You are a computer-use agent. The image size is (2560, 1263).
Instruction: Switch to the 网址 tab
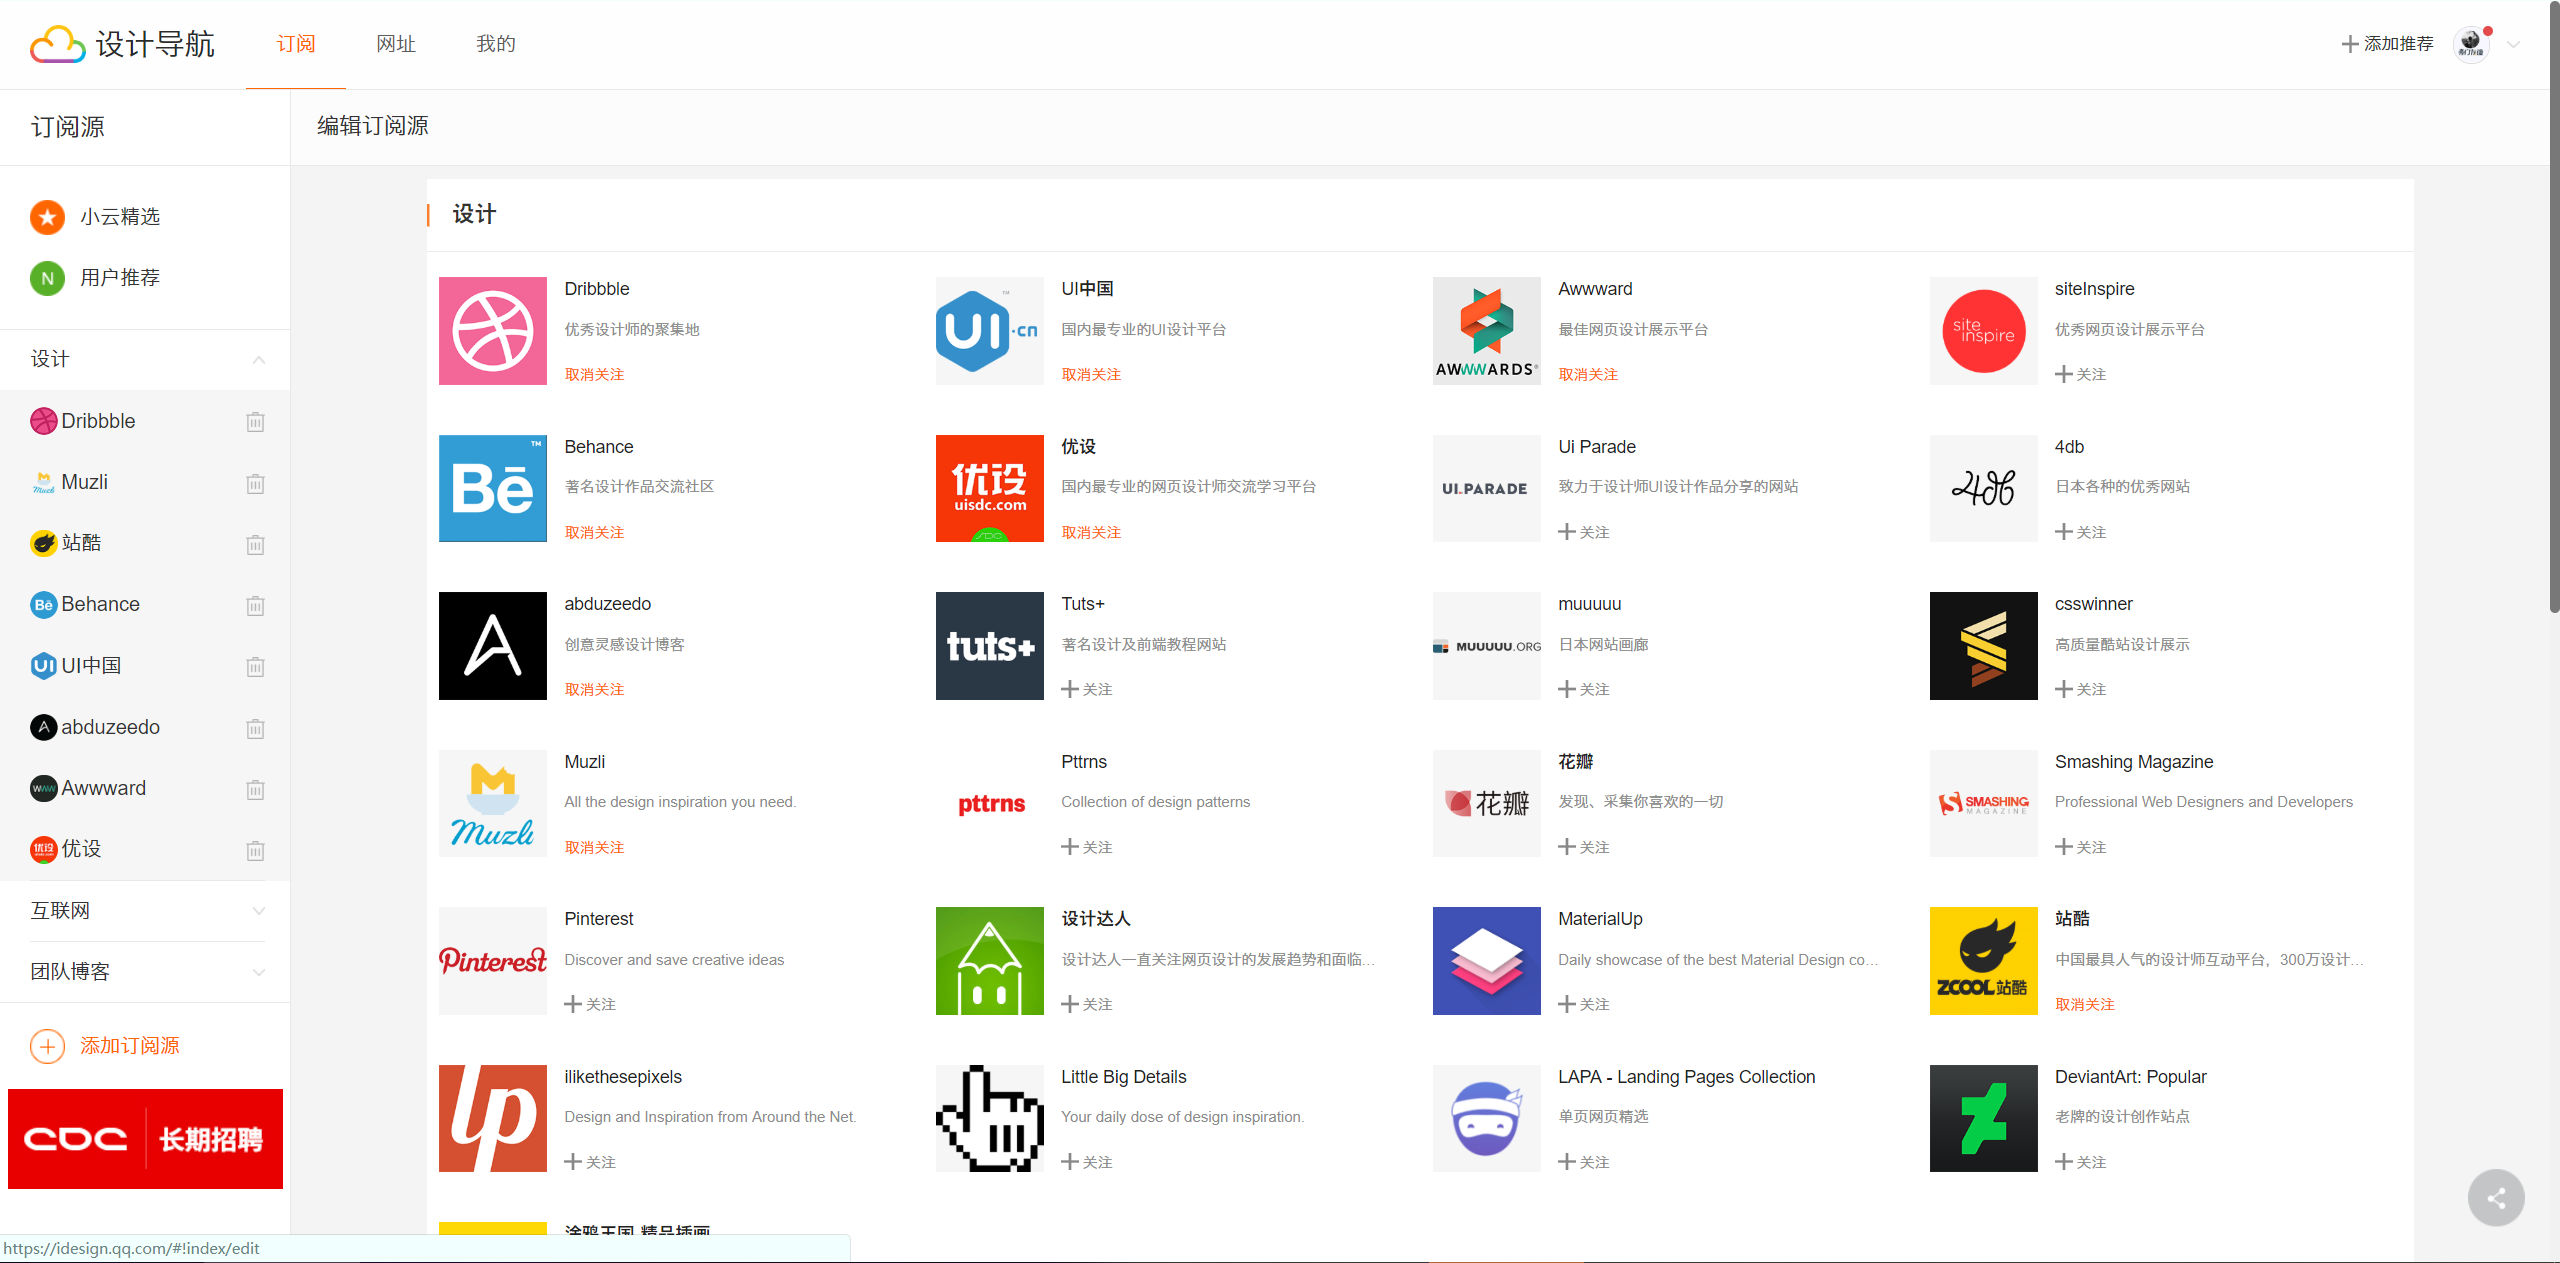click(x=396, y=44)
